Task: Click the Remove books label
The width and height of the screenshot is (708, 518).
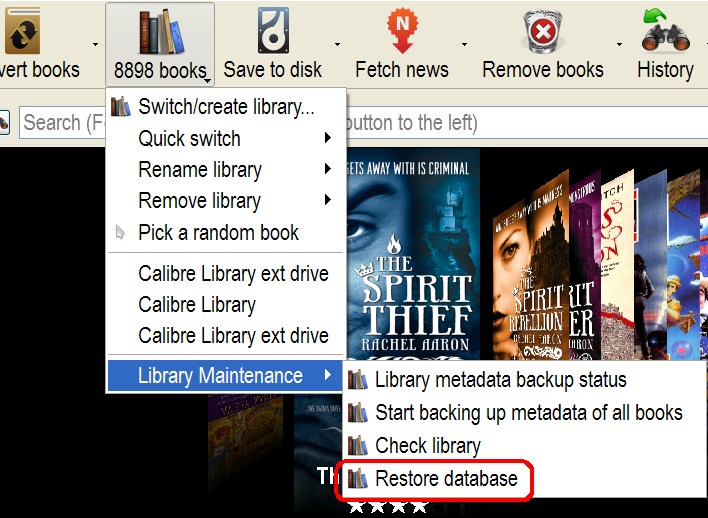Action: 543,70
